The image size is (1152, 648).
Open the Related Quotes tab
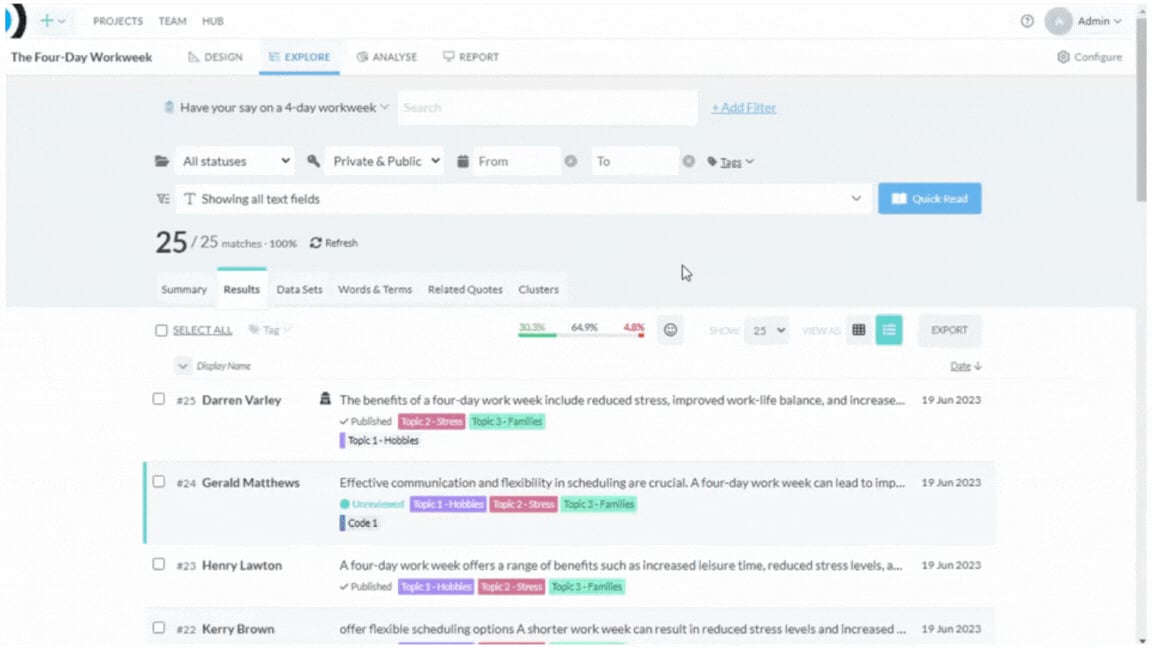465,289
